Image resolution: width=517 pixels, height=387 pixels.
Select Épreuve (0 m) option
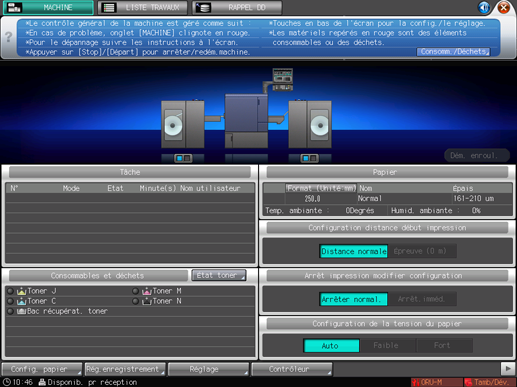[421, 251]
